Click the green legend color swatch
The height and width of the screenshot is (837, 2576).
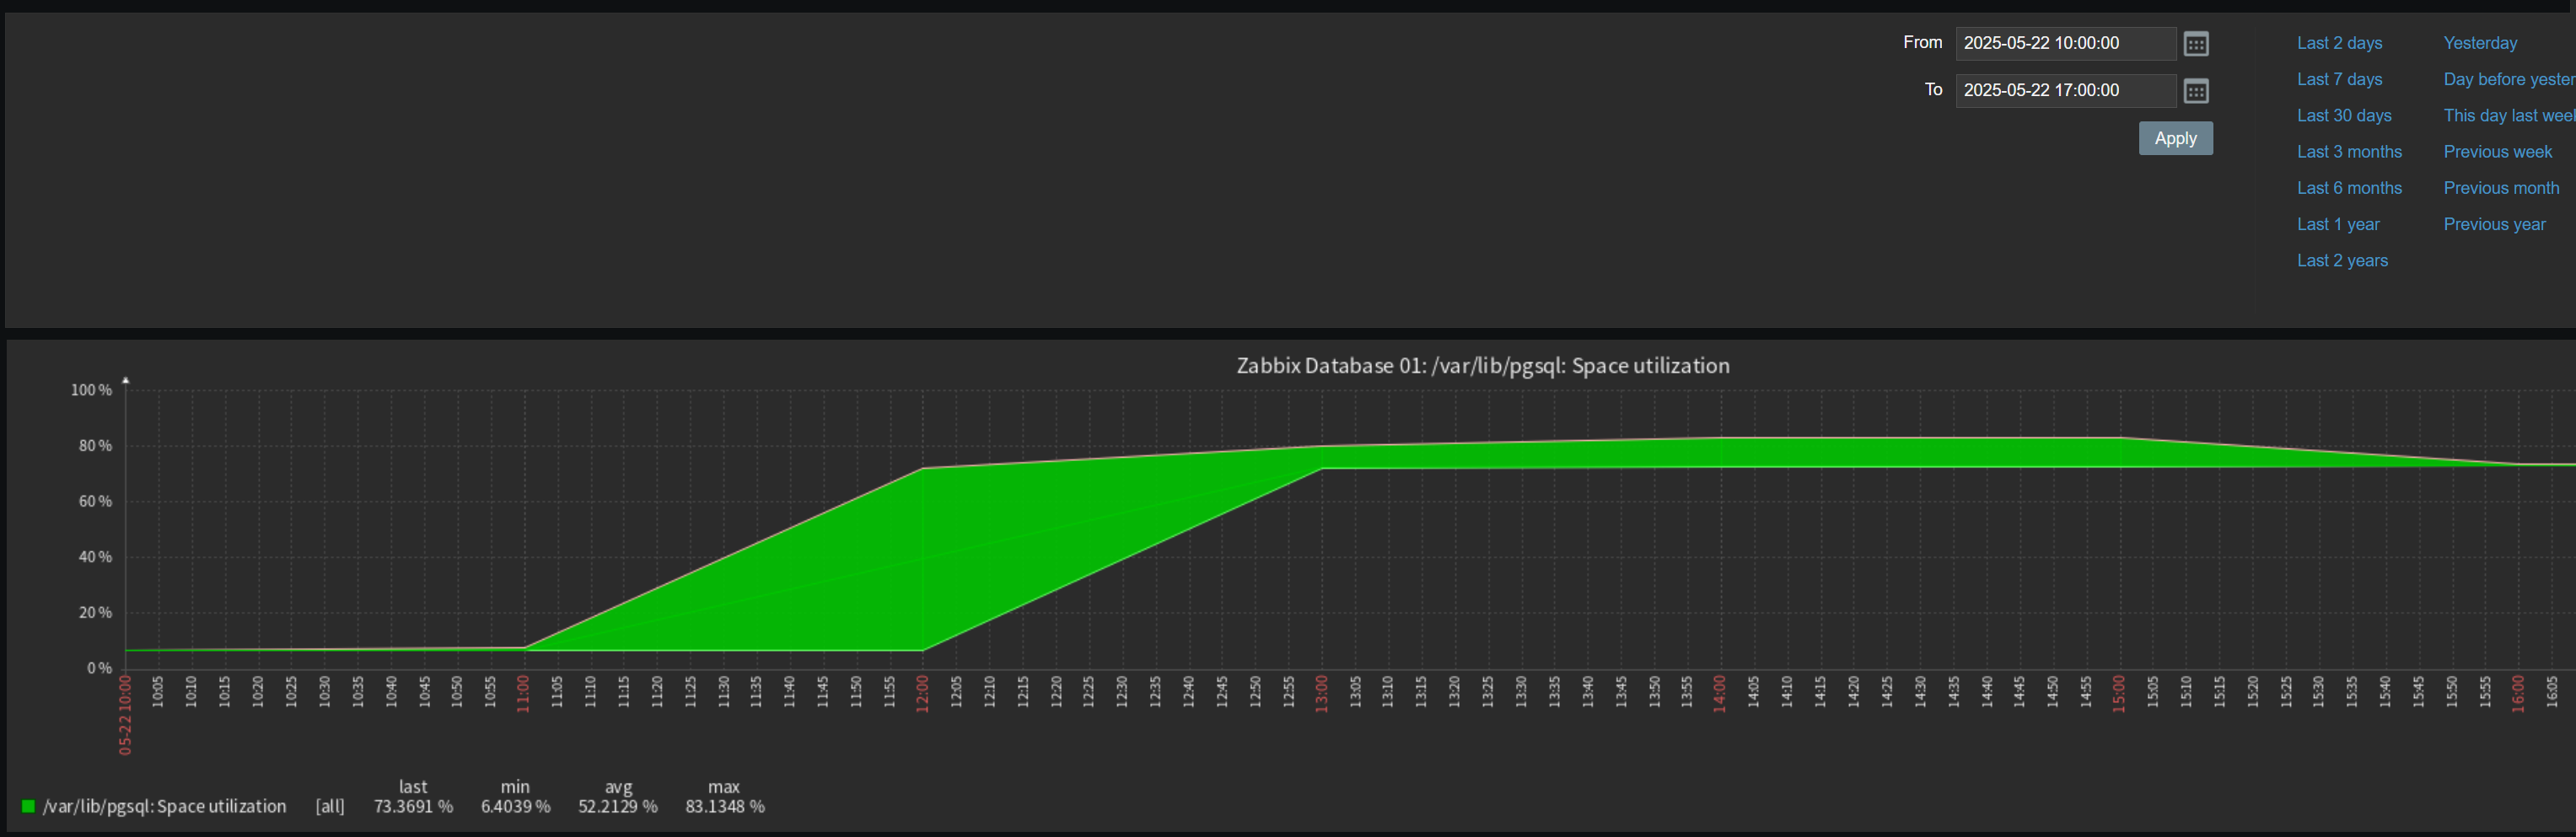(28, 806)
